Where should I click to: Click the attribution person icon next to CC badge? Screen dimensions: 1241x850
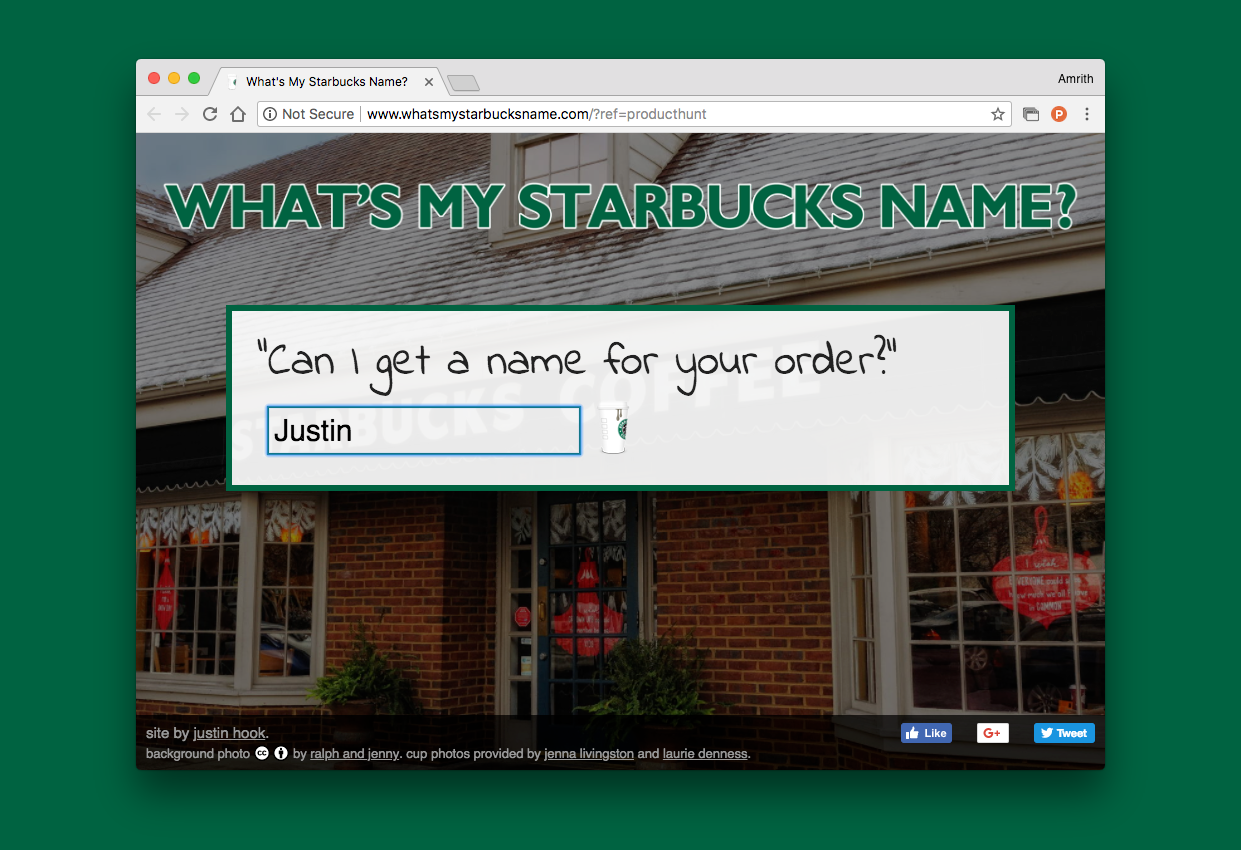coord(280,754)
